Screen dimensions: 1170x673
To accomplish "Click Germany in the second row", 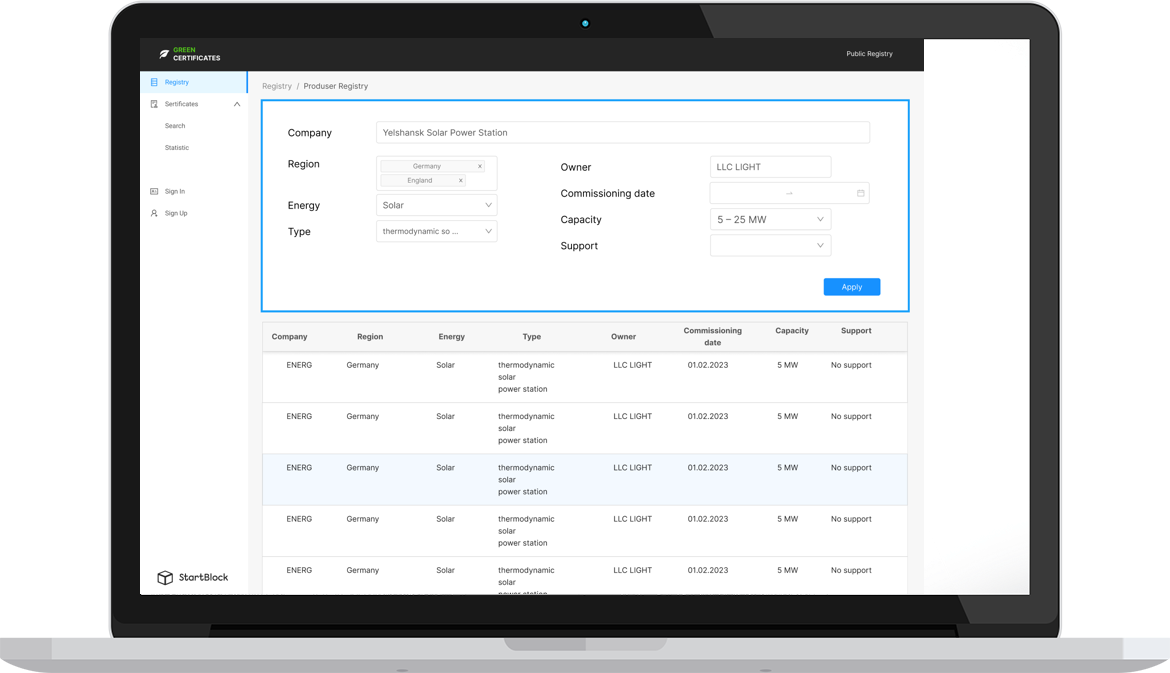I will coord(363,416).
